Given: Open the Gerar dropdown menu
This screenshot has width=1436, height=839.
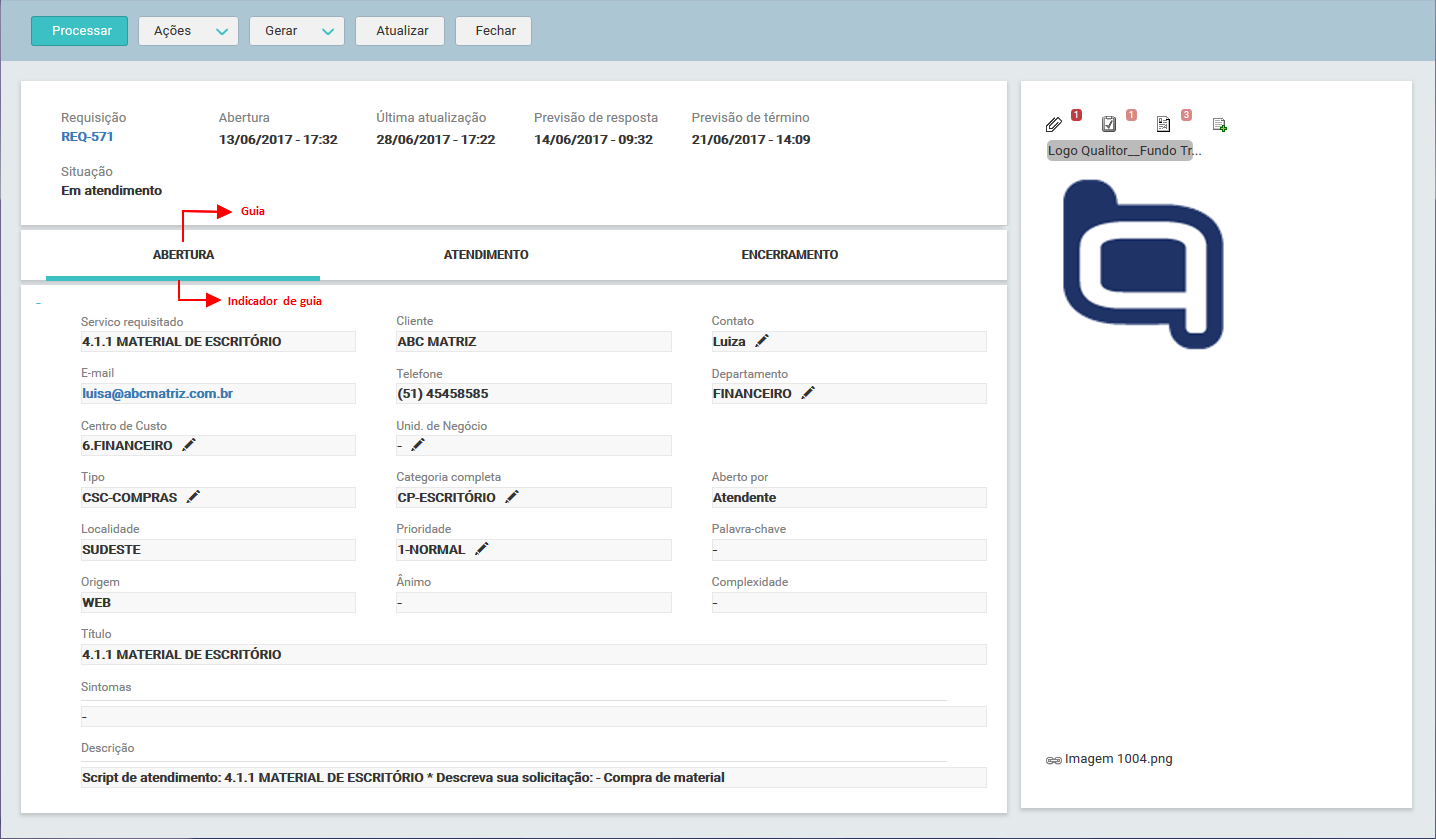Looking at the screenshot, I should (297, 31).
